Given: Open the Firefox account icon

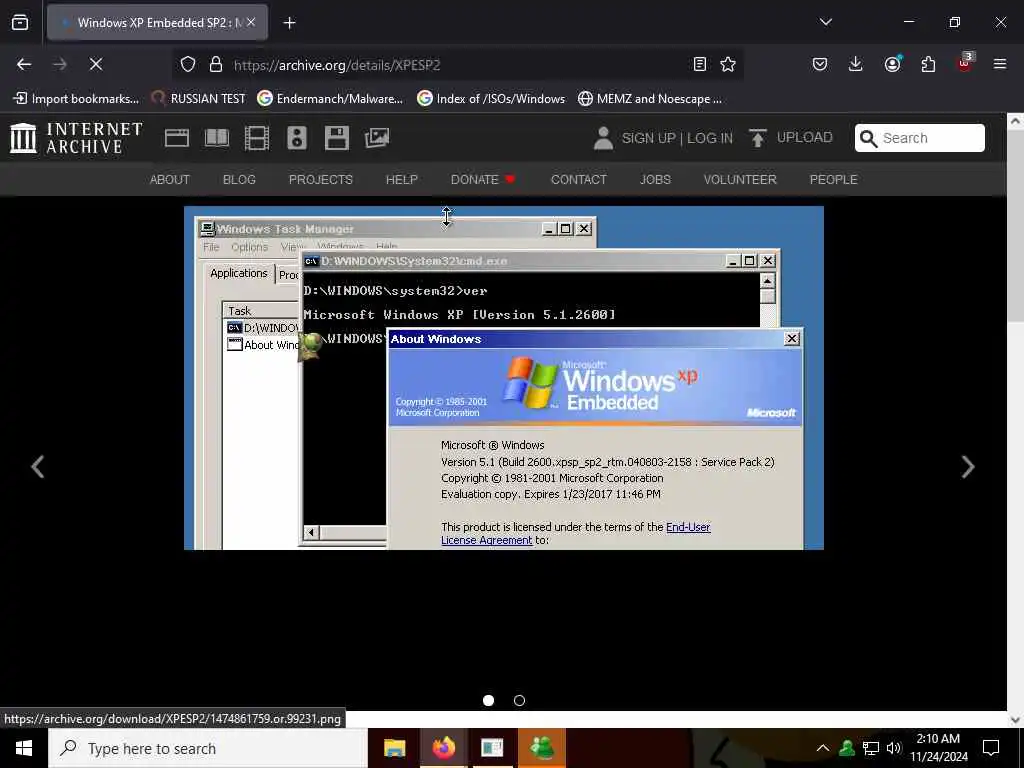Looking at the screenshot, I should 892,63.
